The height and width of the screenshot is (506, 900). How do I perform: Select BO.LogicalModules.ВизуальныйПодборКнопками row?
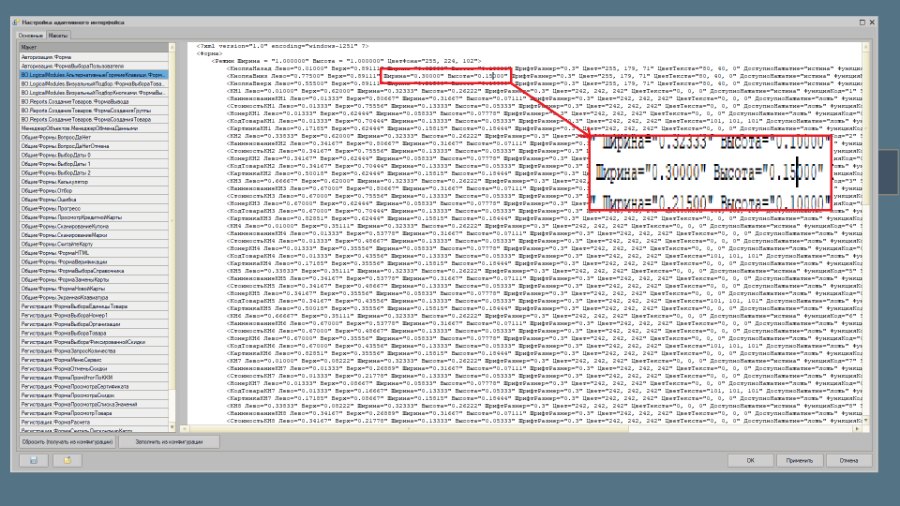93,92
